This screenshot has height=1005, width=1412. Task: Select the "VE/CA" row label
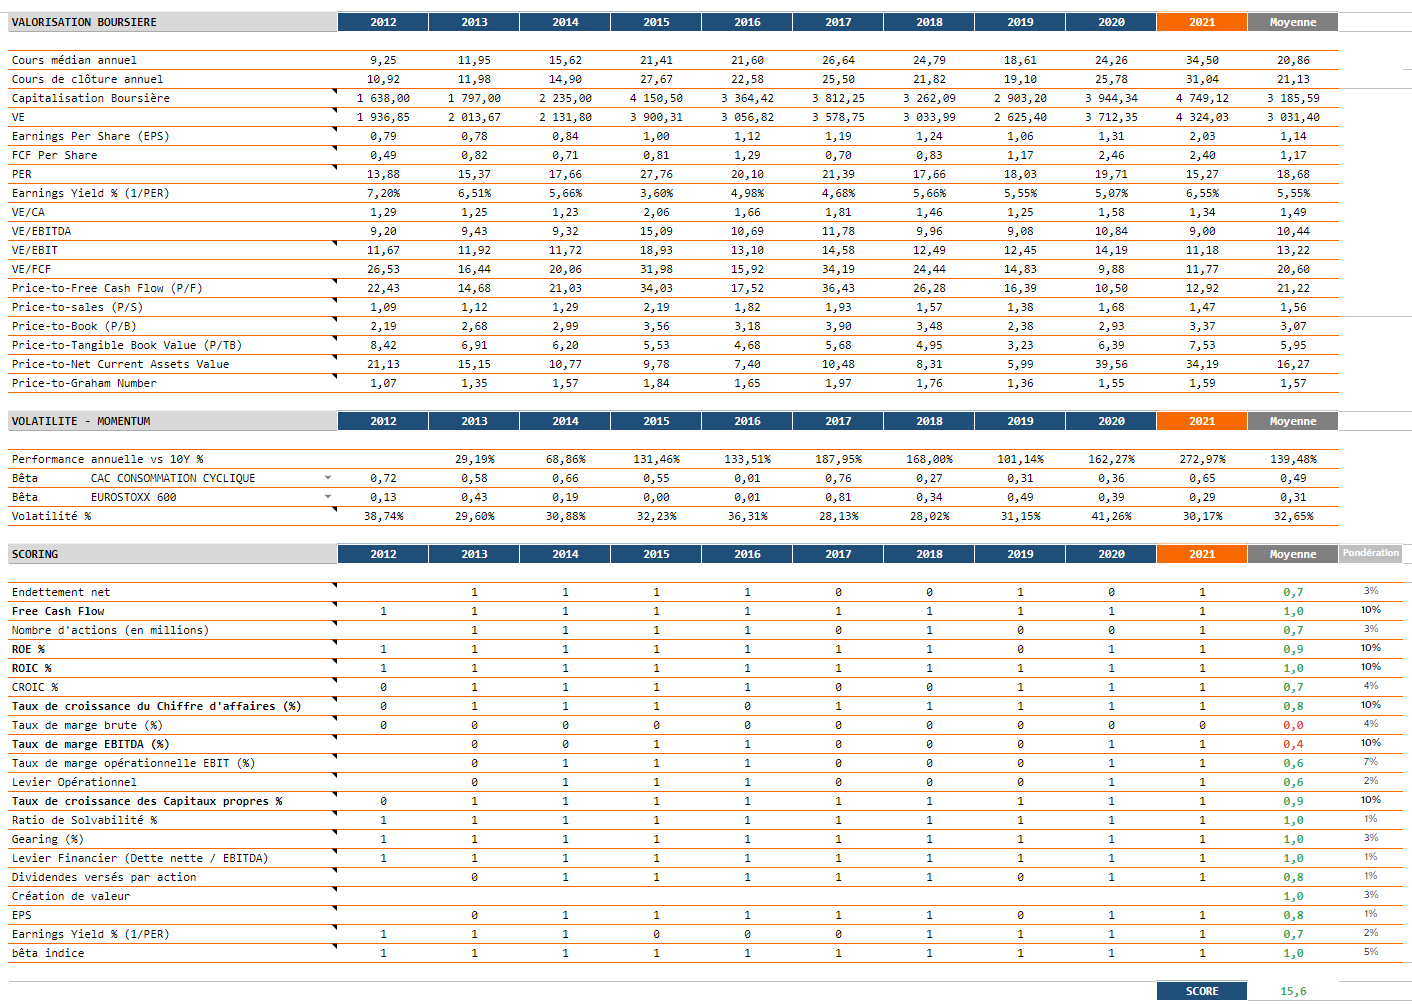click(28, 212)
